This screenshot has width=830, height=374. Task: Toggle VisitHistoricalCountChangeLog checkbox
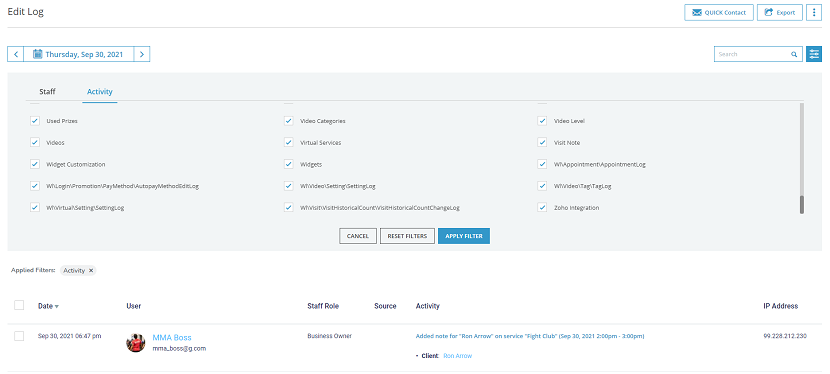click(x=288, y=208)
